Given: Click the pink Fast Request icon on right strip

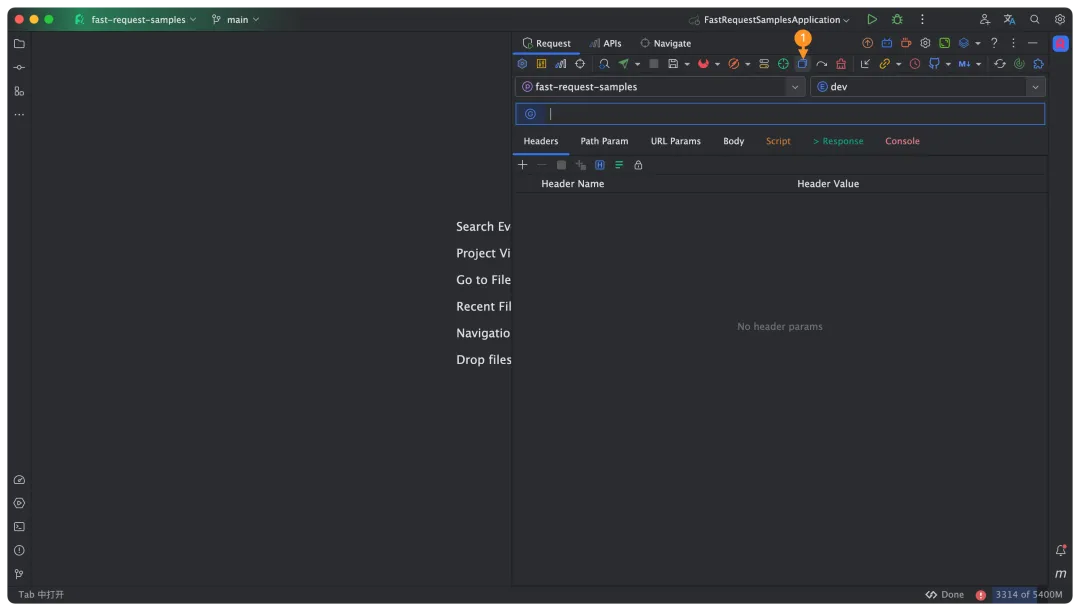Looking at the screenshot, I should 1061,43.
